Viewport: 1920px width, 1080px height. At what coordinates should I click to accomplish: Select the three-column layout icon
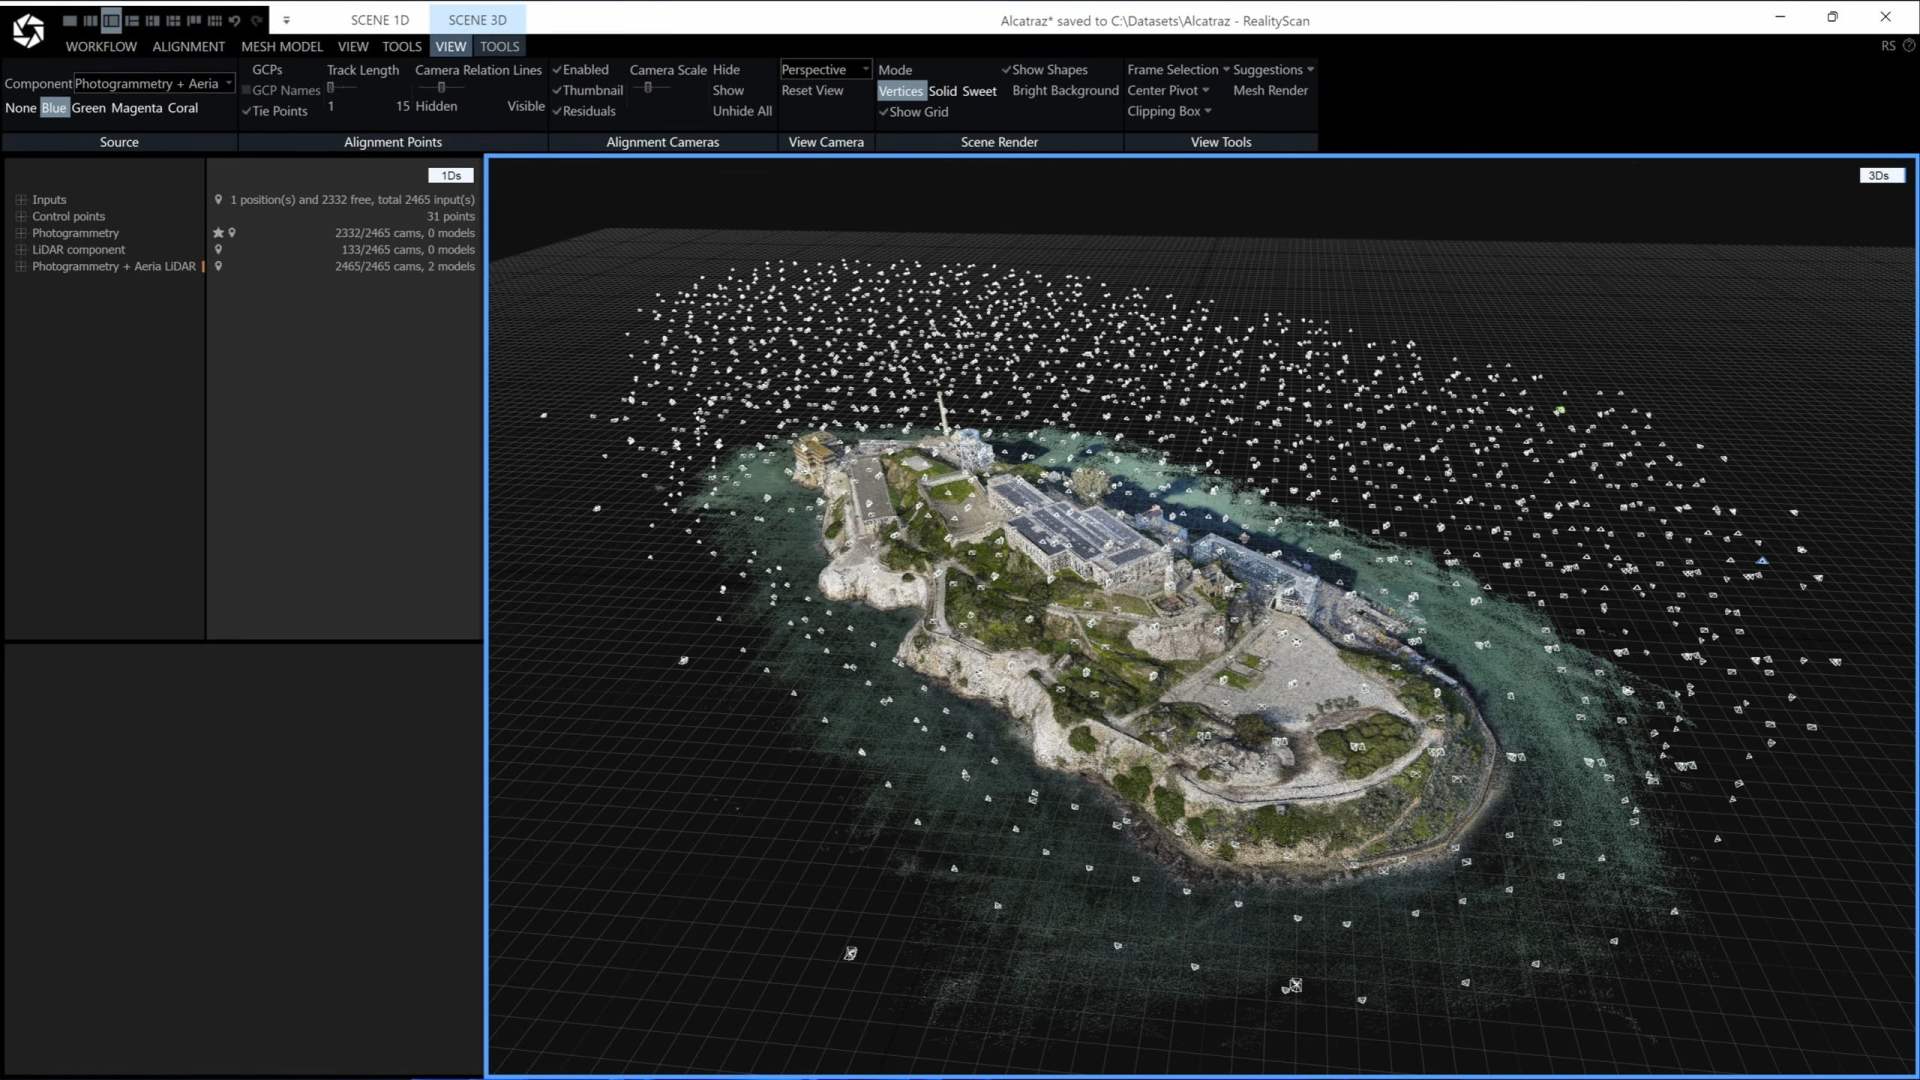pos(90,20)
